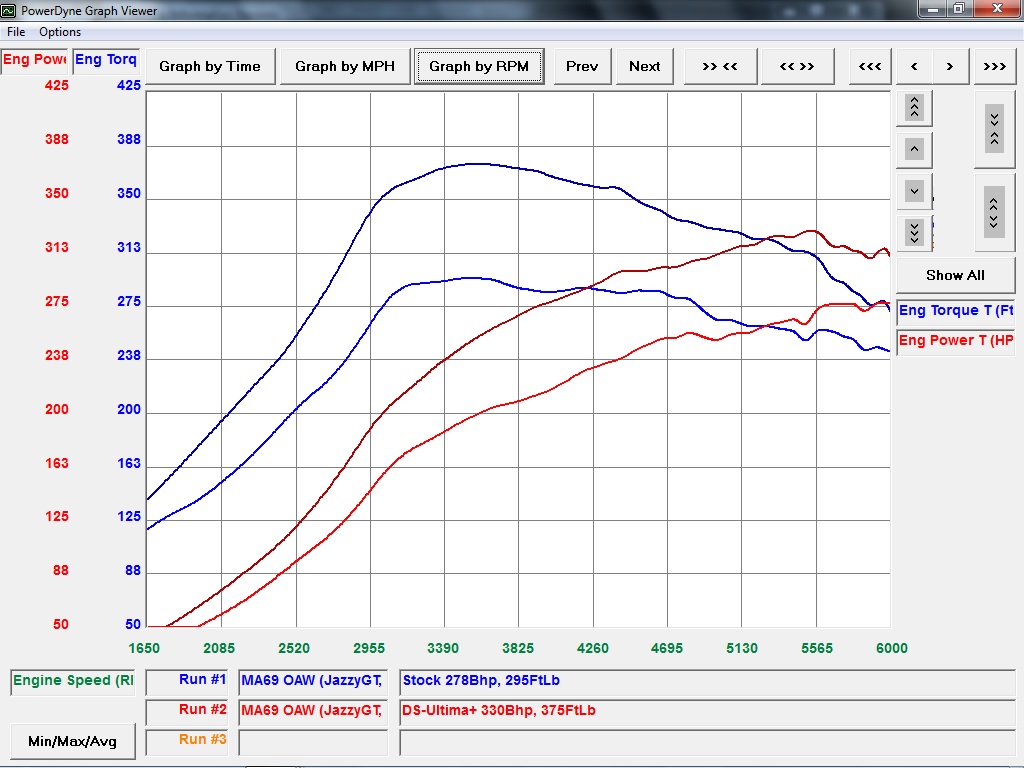Click the 1650 RPM axis label
Image resolution: width=1024 pixels, height=768 pixels.
click(x=144, y=648)
